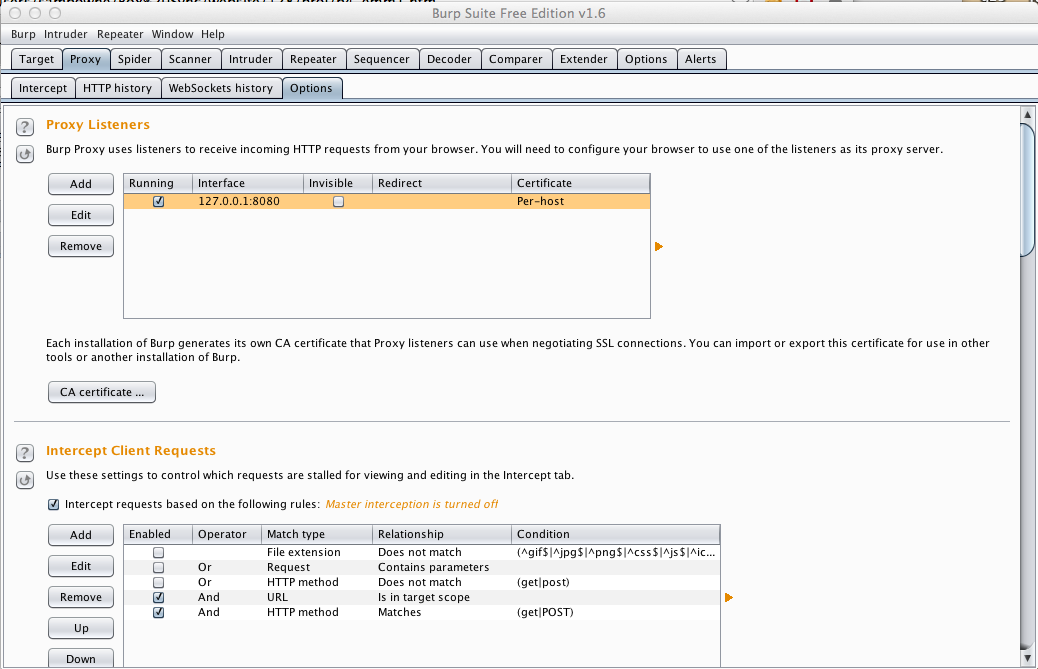Image resolution: width=1038 pixels, height=669 pixels.
Task: Uncheck Running for 127.0.0.1:8080 listener
Action: pyautogui.click(x=158, y=201)
